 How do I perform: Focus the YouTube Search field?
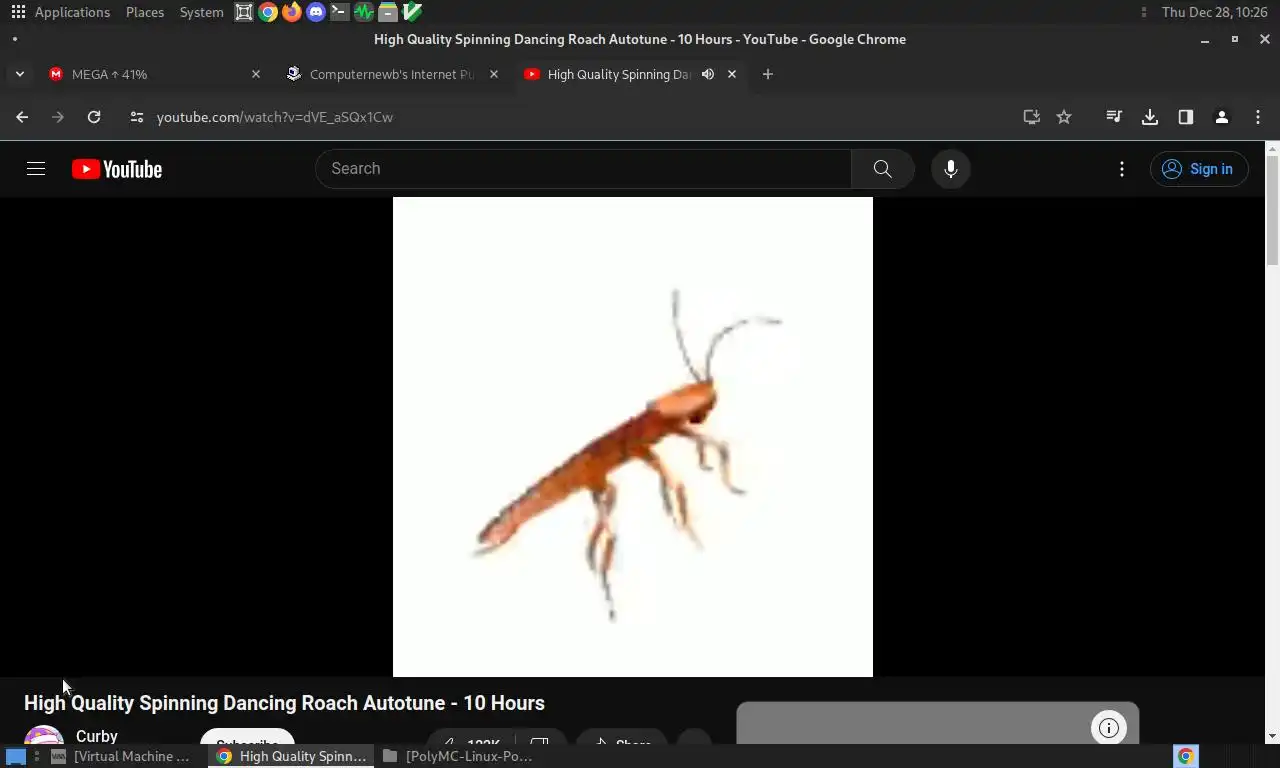[x=584, y=169]
